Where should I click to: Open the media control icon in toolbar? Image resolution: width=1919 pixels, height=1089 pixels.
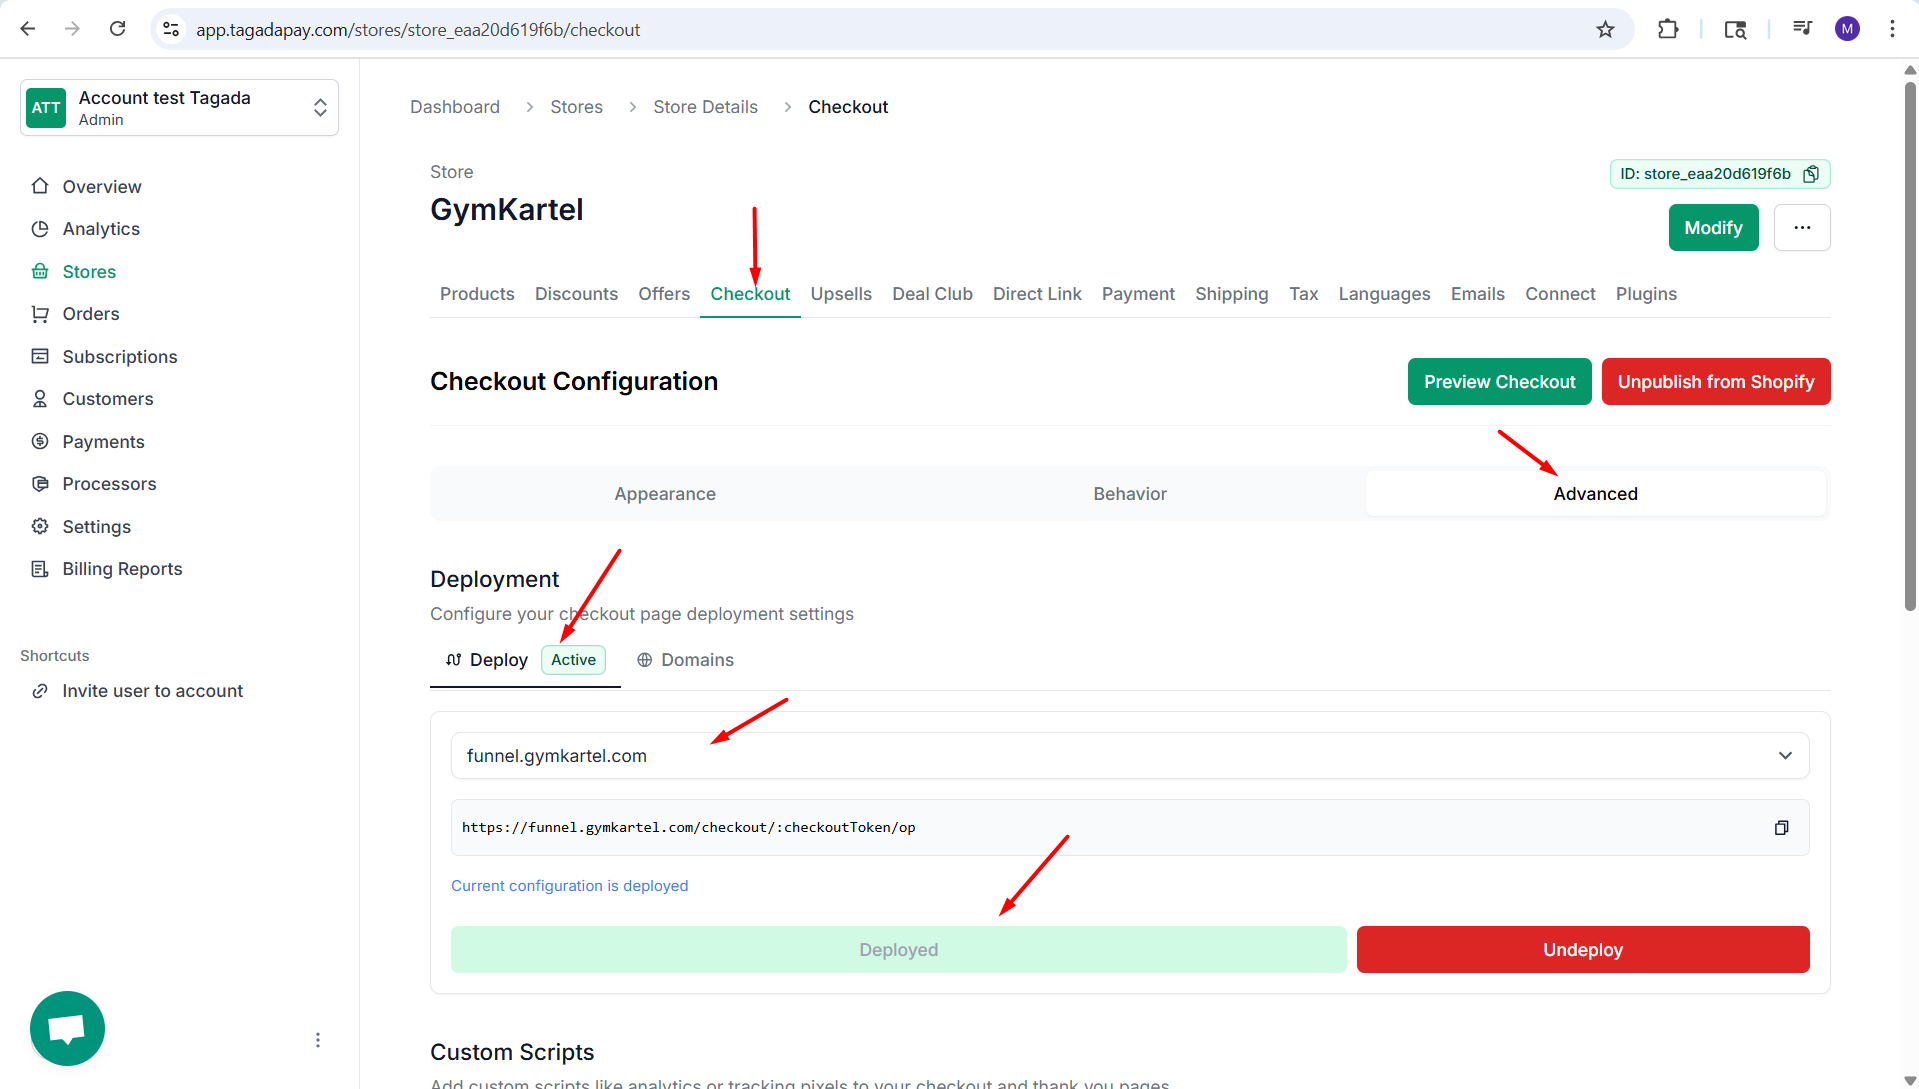tap(1802, 29)
